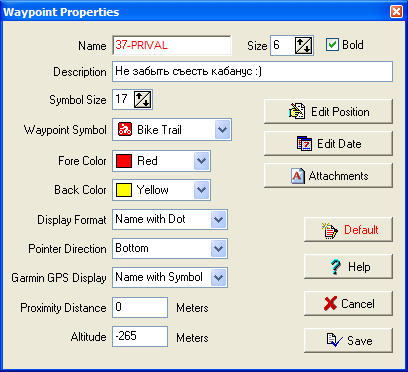Click the Name field containing 37-PRIVAL
Image resolution: width=408 pixels, height=372 pixels.
click(x=172, y=45)
